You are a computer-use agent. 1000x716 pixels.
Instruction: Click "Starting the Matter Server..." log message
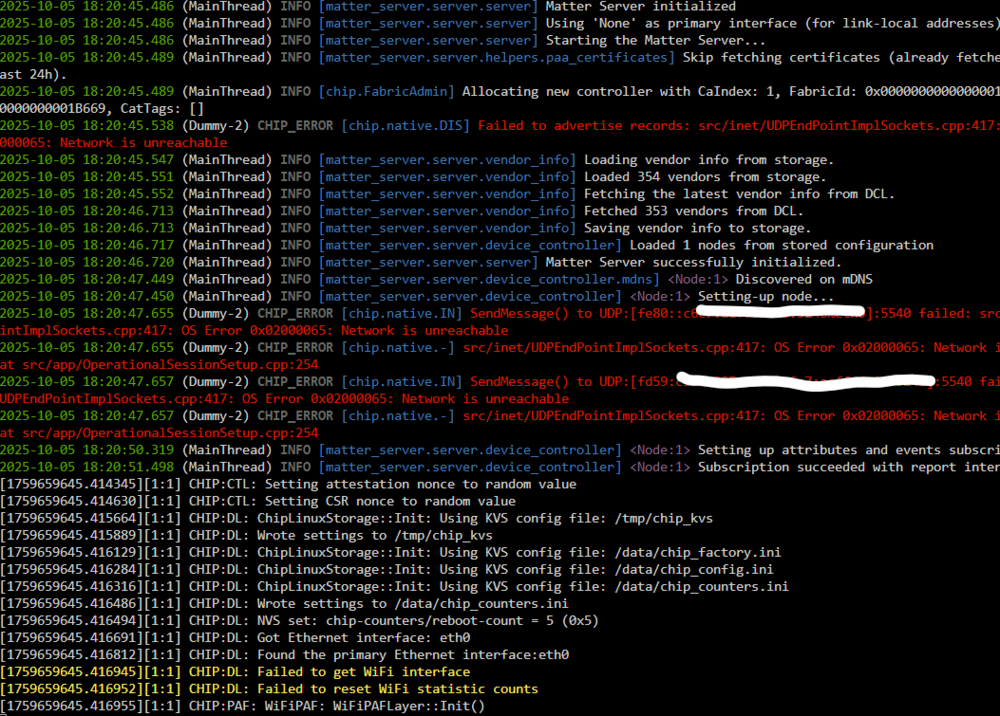655,41
